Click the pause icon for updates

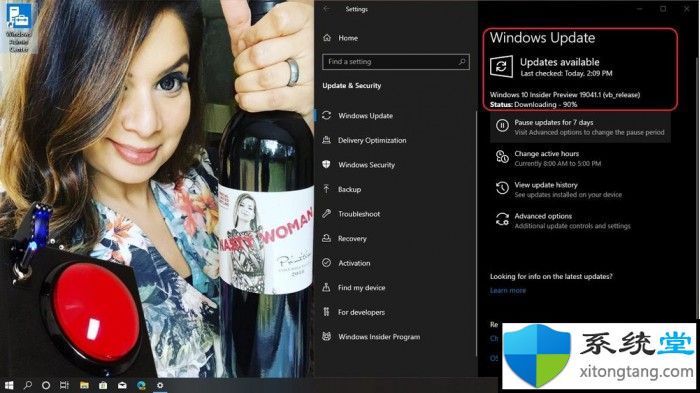point(502,126)
